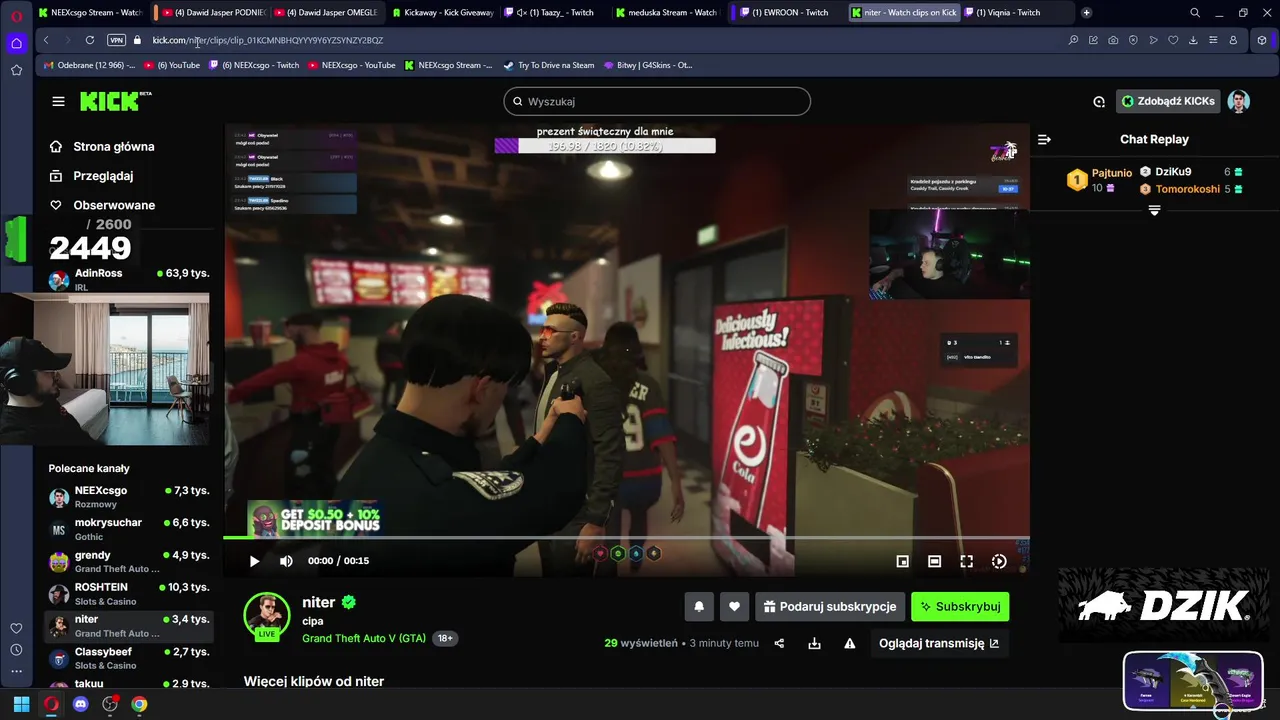This screenshot has height=720, width=1280.
Task: Switch to EWROON - Twitch tab
Action: click(x=784, y=13)
